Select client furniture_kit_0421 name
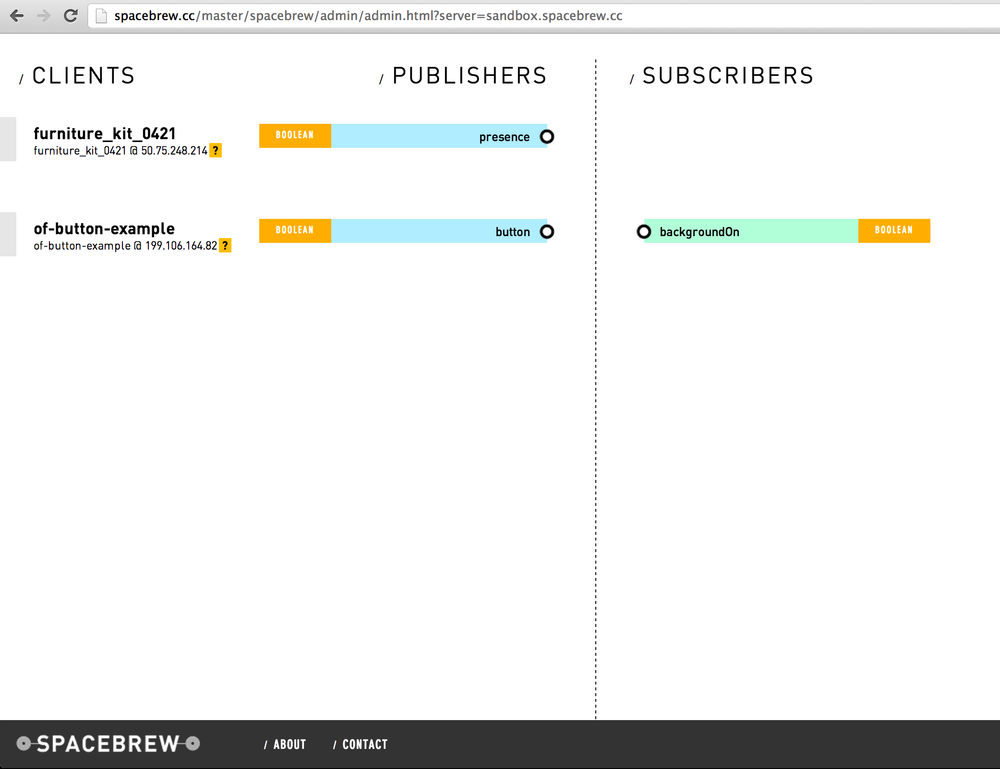Image resolution: width=1000 pixels, height=769 pixels. pos(105,133)
